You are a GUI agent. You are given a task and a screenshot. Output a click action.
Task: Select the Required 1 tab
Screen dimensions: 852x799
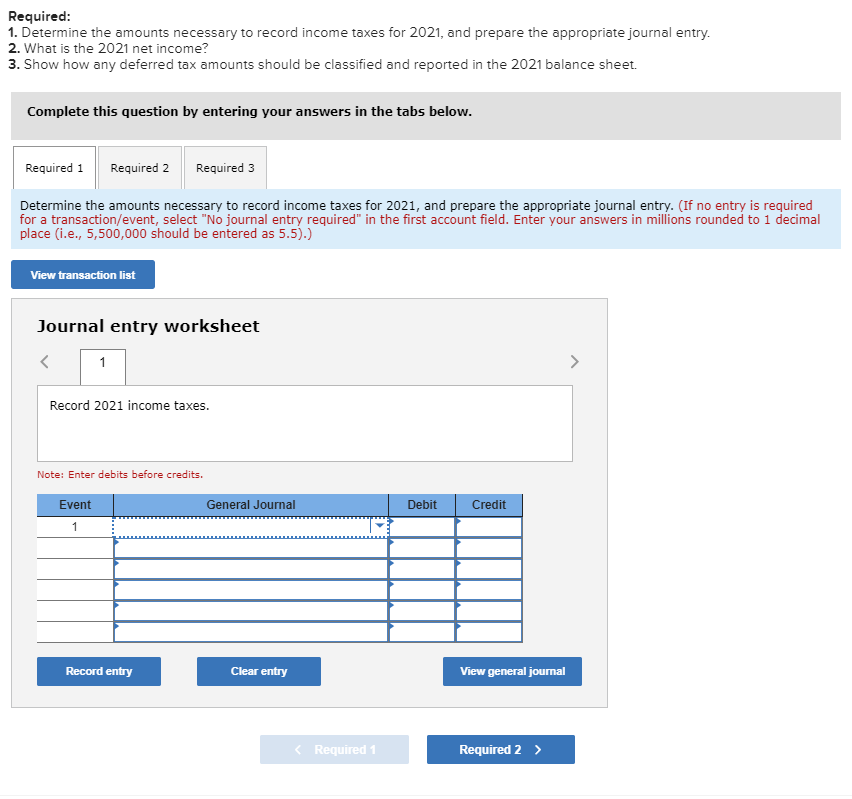(x=54, y=168)
